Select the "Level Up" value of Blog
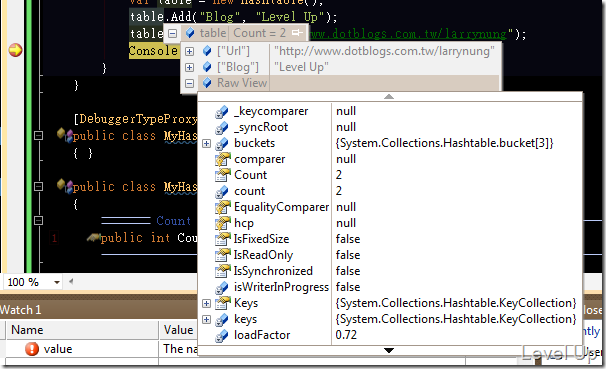This screenshot has height=369, width=606. [x=301, y=67]
